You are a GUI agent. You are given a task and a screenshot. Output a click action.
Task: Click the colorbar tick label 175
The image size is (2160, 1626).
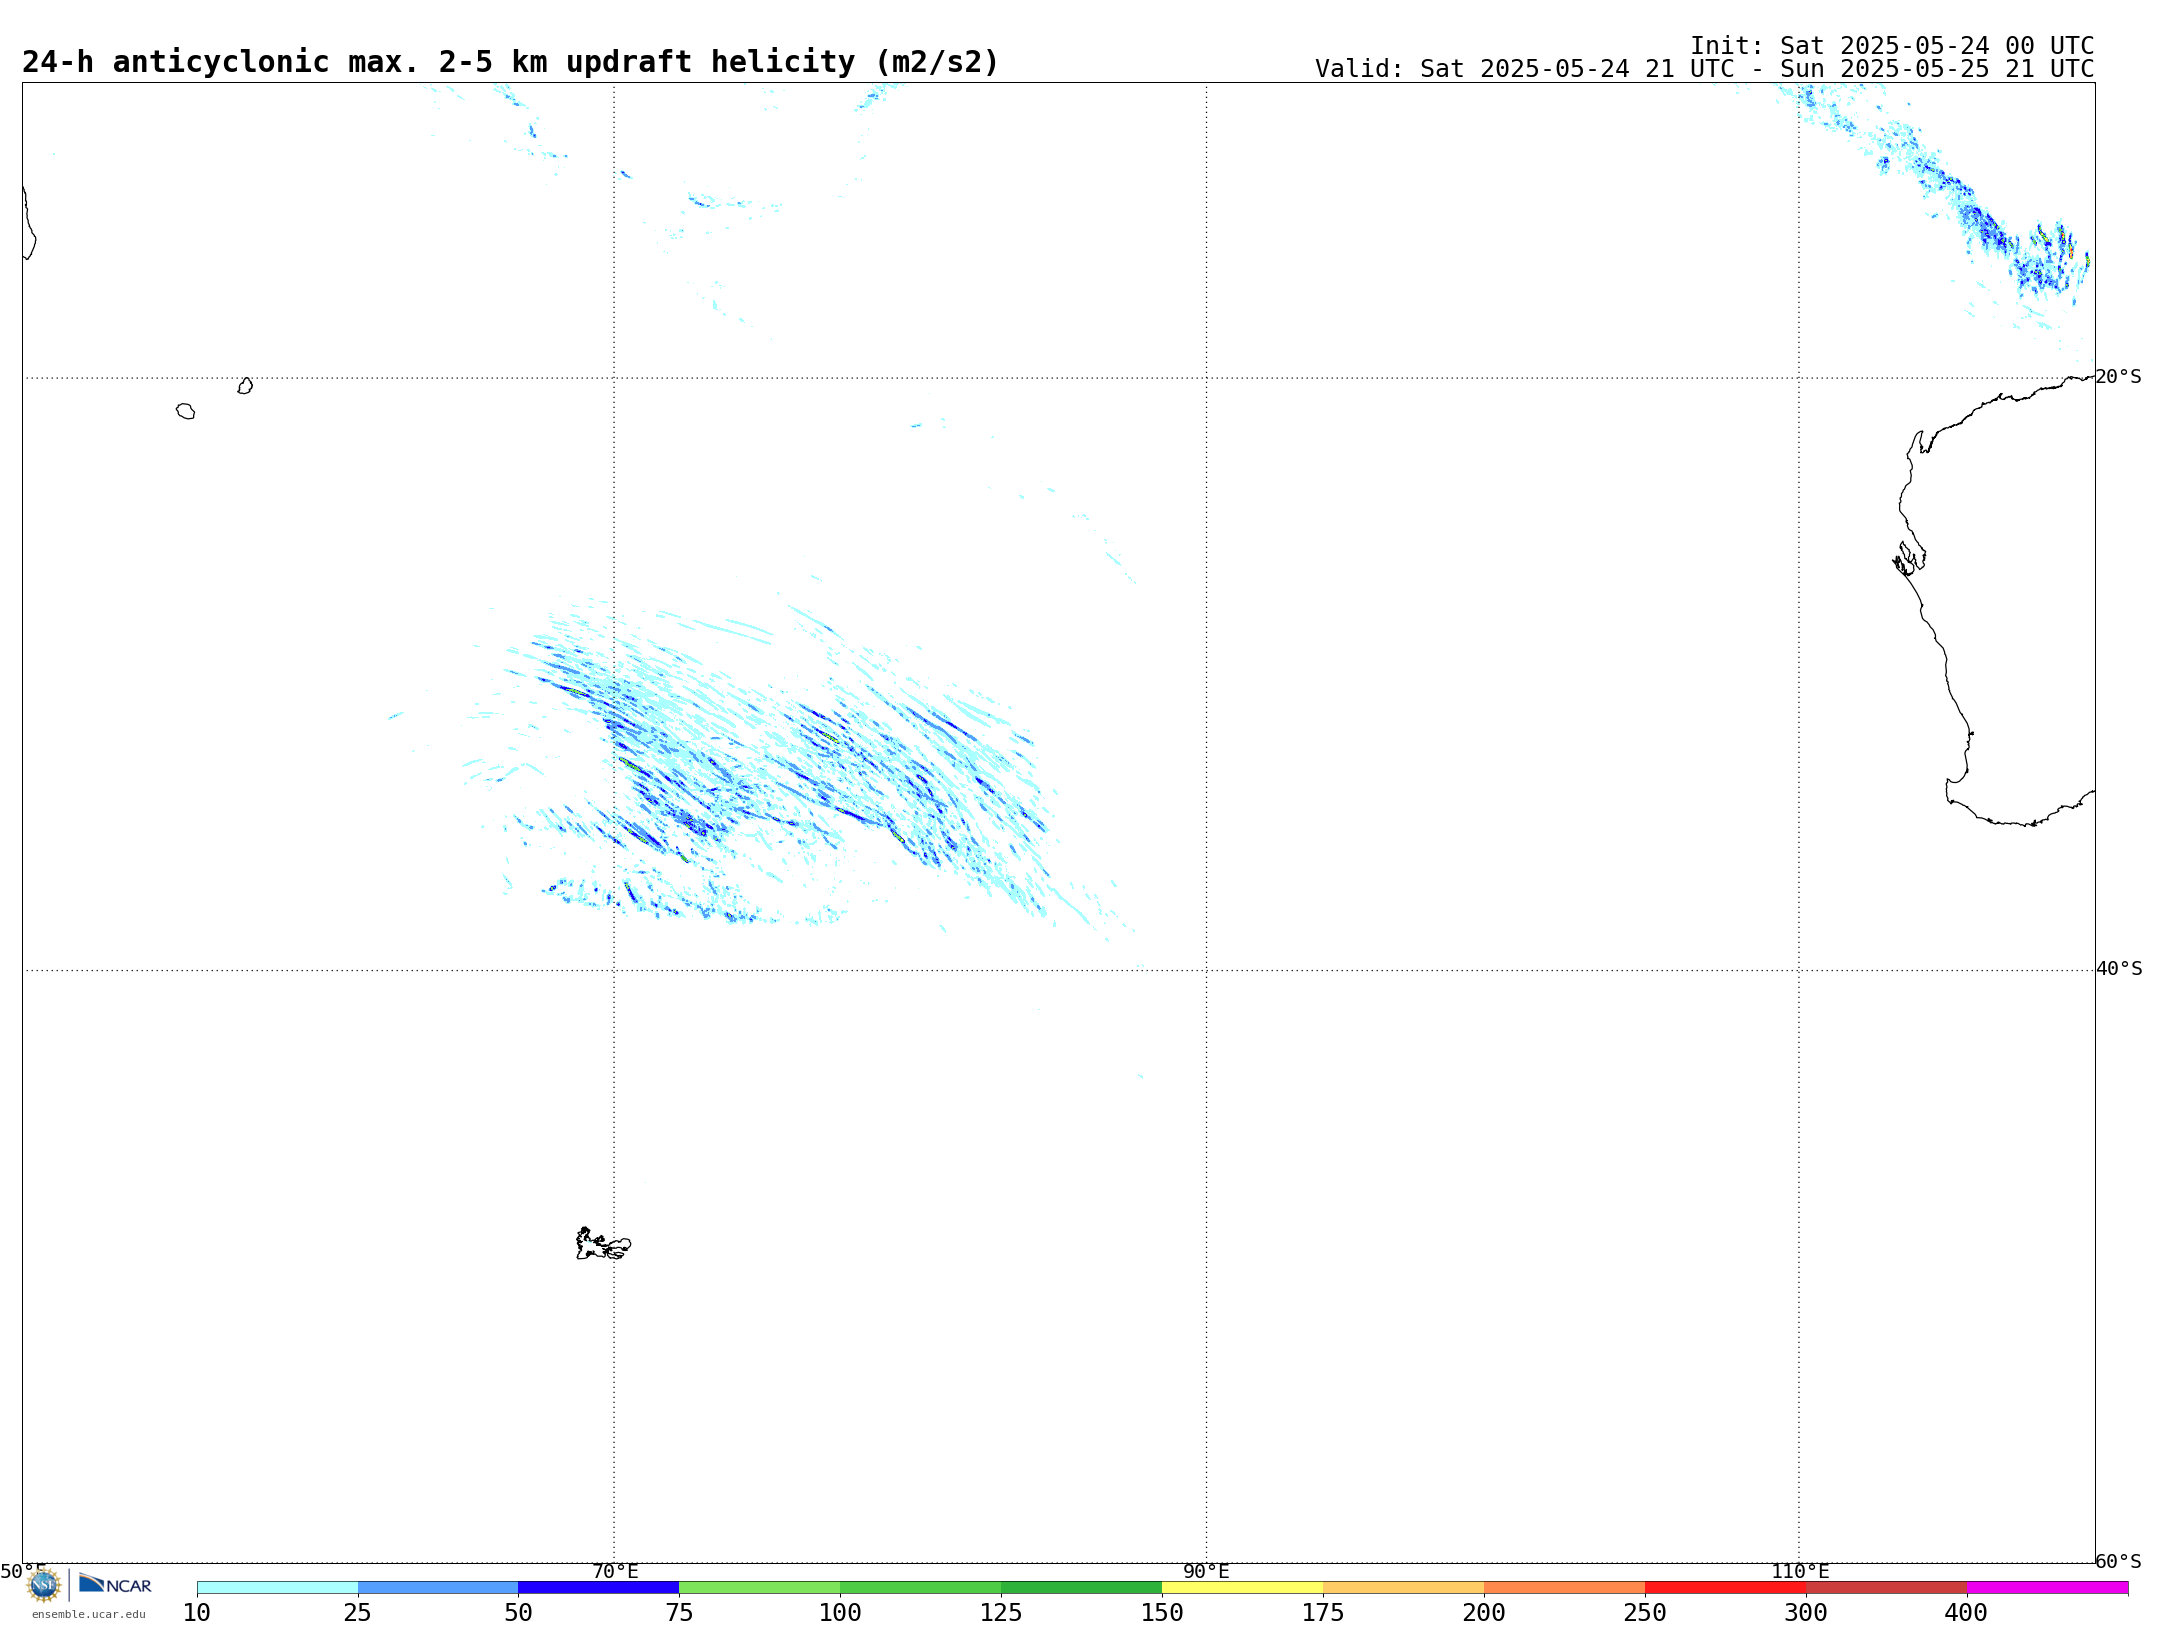(x=1324, y=1613)
